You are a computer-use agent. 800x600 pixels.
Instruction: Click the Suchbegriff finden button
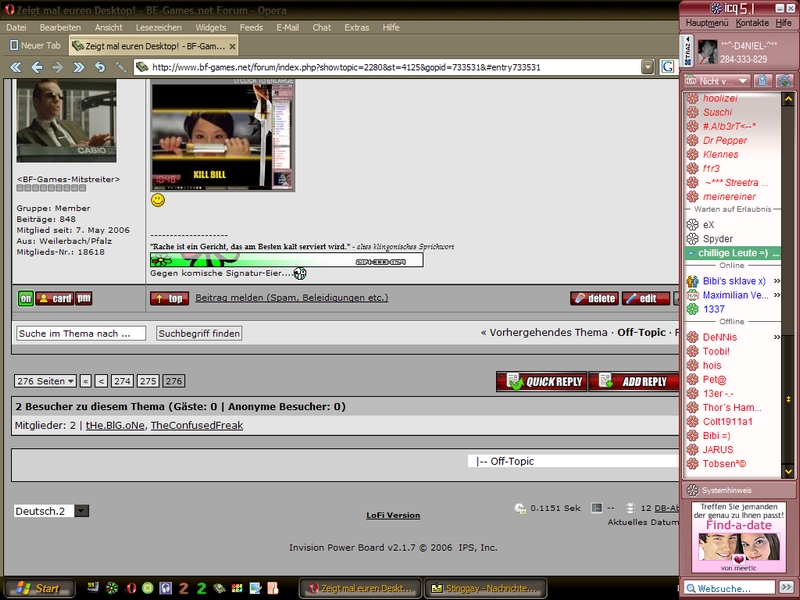tap(199, 334)
